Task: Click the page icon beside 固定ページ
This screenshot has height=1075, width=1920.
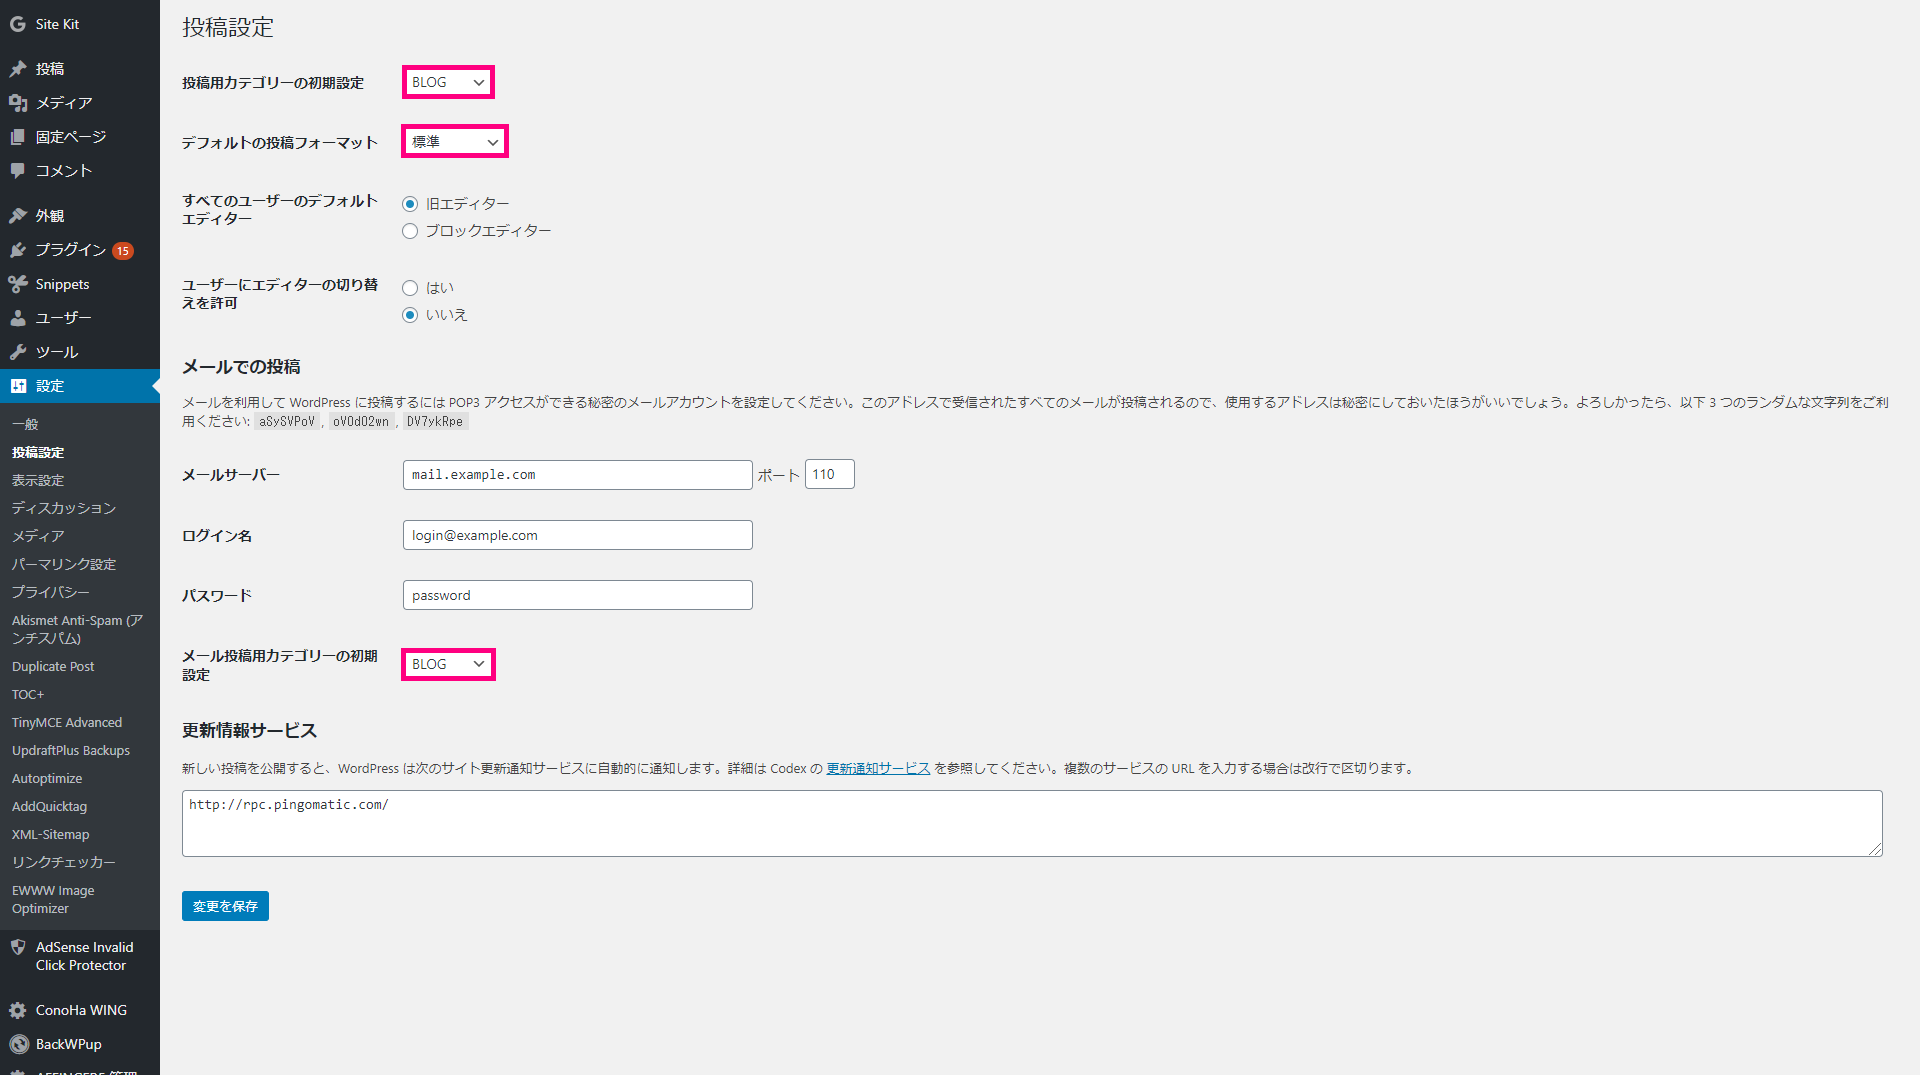Action: [18, 137]
